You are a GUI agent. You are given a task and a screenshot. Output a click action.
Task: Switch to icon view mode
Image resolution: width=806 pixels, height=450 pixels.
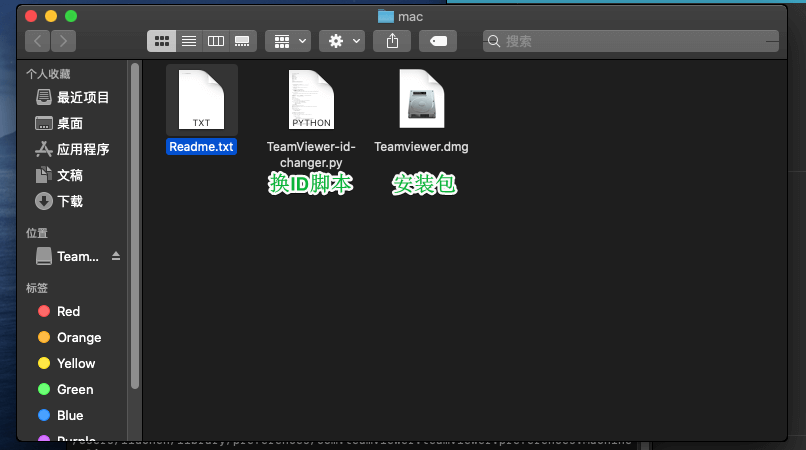[161, 41]
